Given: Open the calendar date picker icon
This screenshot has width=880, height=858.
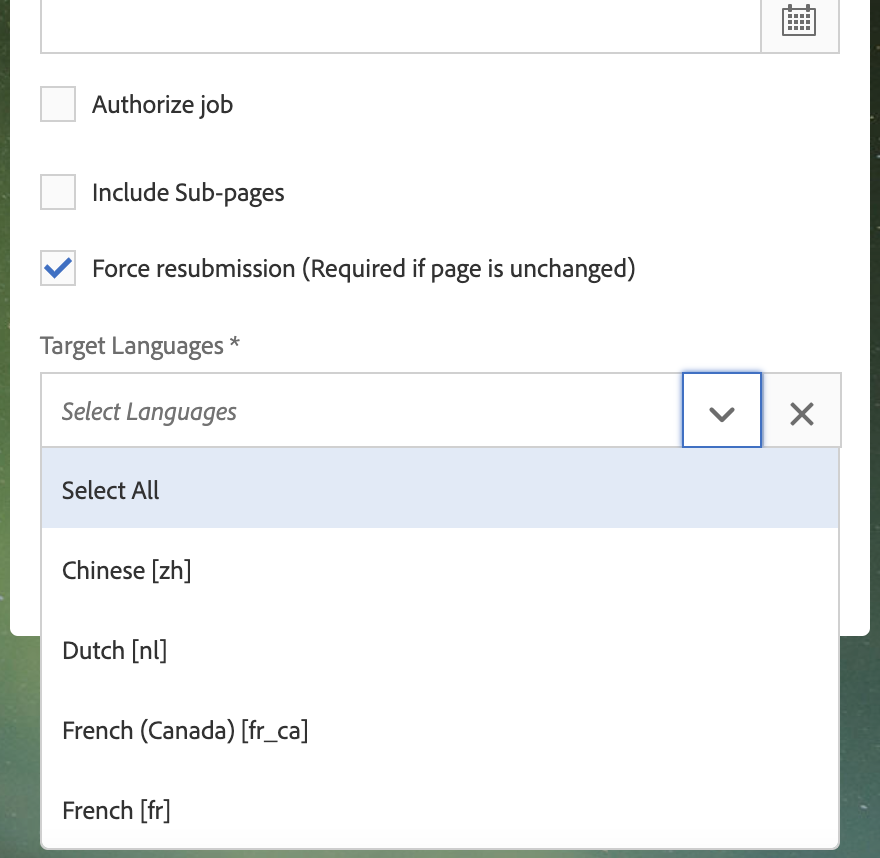Looking at the screenshot, I should 799,21.
